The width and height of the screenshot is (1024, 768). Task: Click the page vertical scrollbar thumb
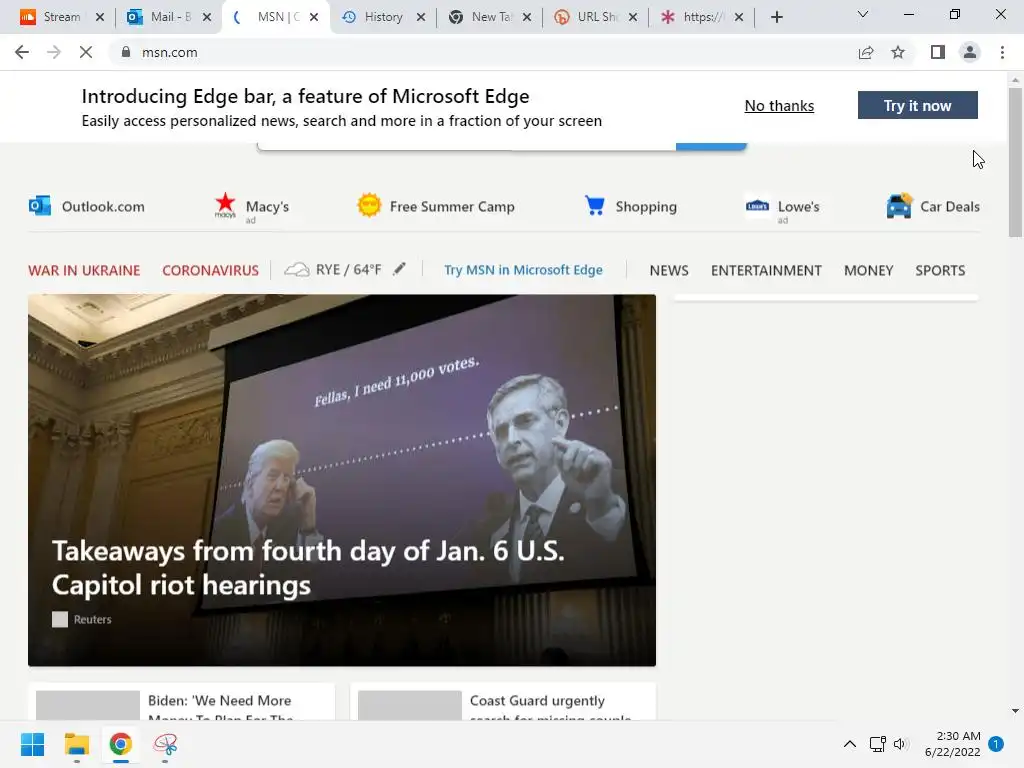click(1015, 163)
